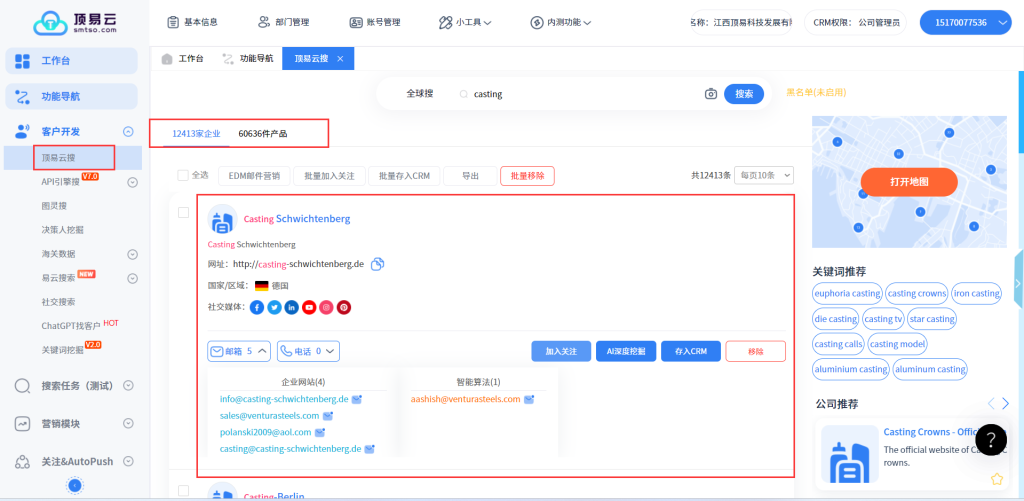Check the Casting-Berlin result checkbox
This screenshot has width=1024, height=501.
coord(183,491)
